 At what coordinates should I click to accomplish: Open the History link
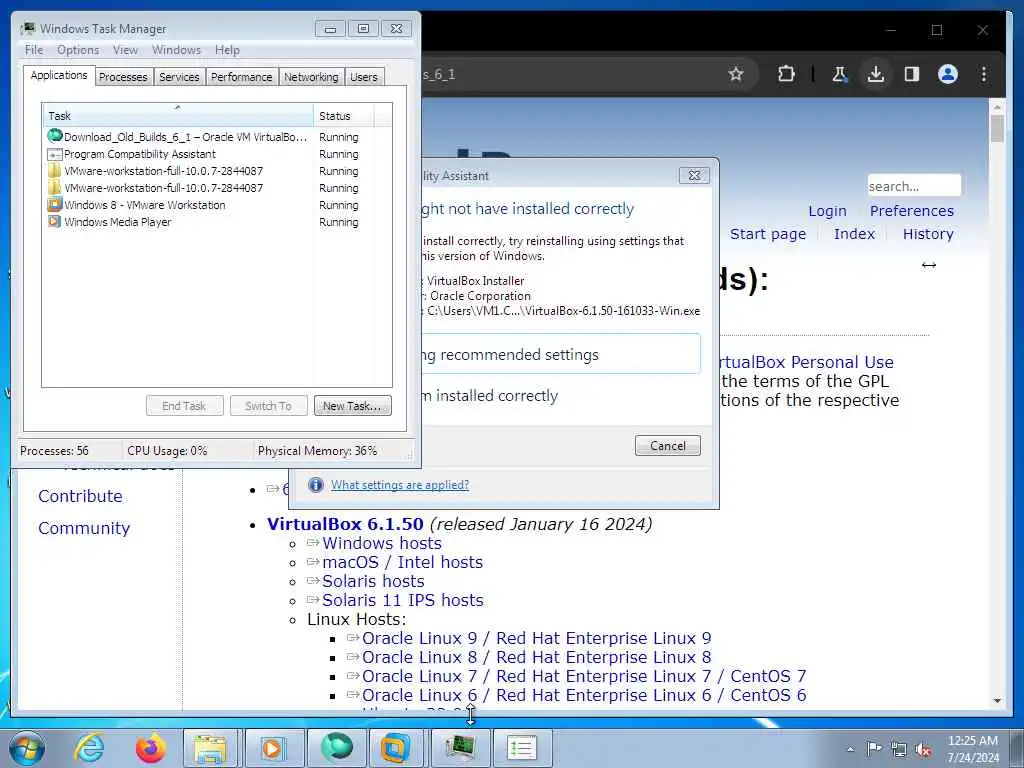click(x=928, y=234)
